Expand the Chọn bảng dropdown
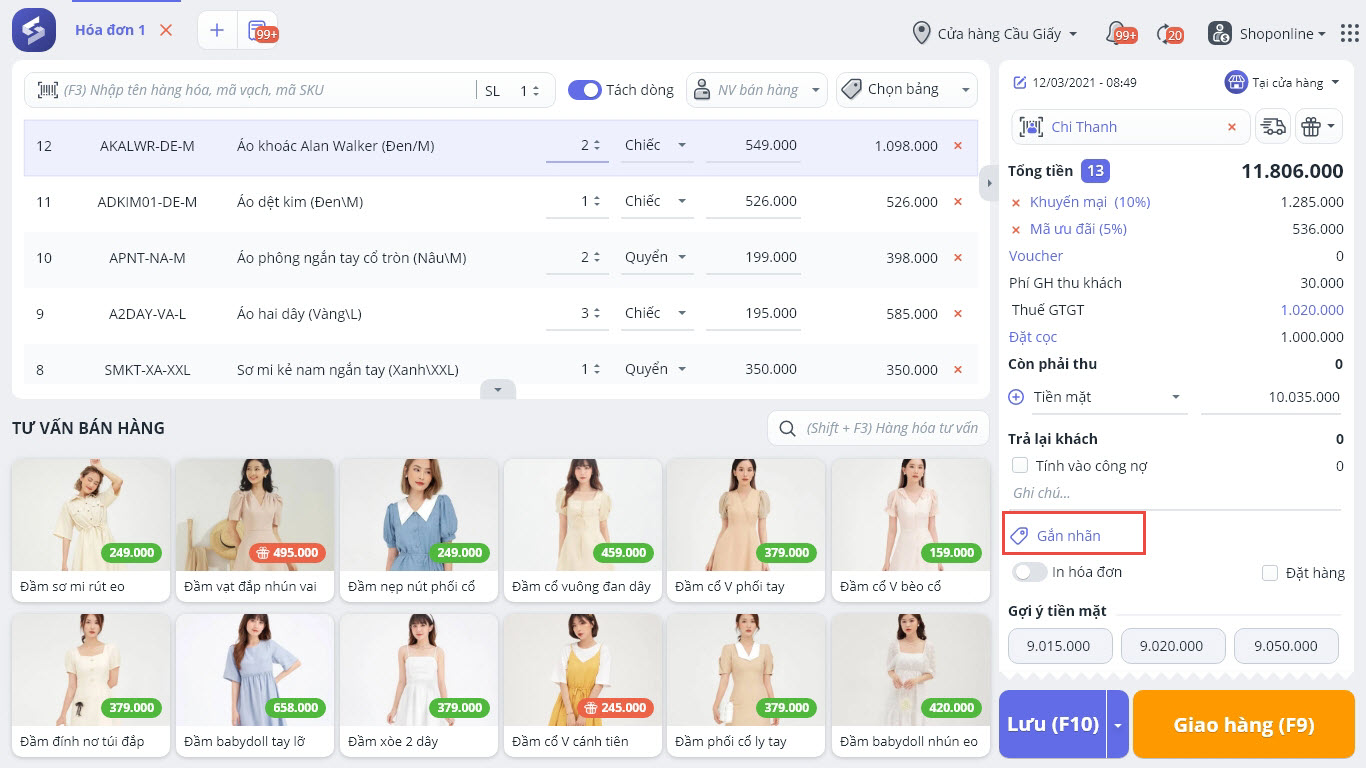The height and width of the screenshot is (768, 1366). [906, 90]
